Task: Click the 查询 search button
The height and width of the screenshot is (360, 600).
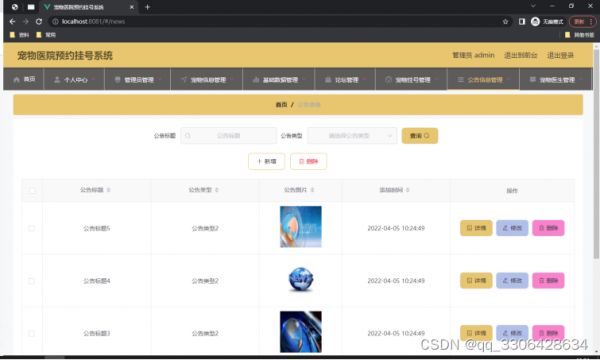Action: click(x=420, y=136)
